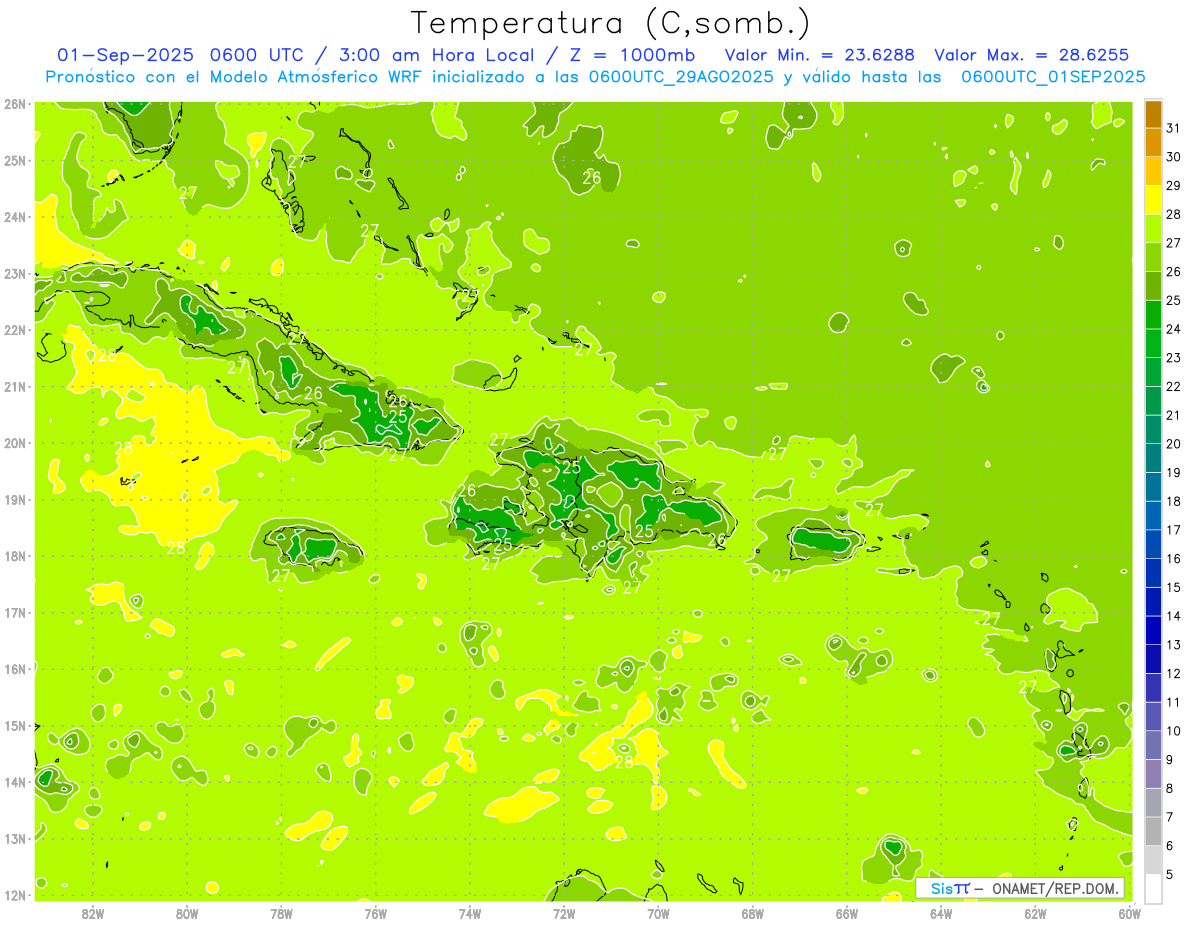Click the 'Temperatura (C,somb.)' title
This screenshot has width=1200, height=927.
(611, 23)
